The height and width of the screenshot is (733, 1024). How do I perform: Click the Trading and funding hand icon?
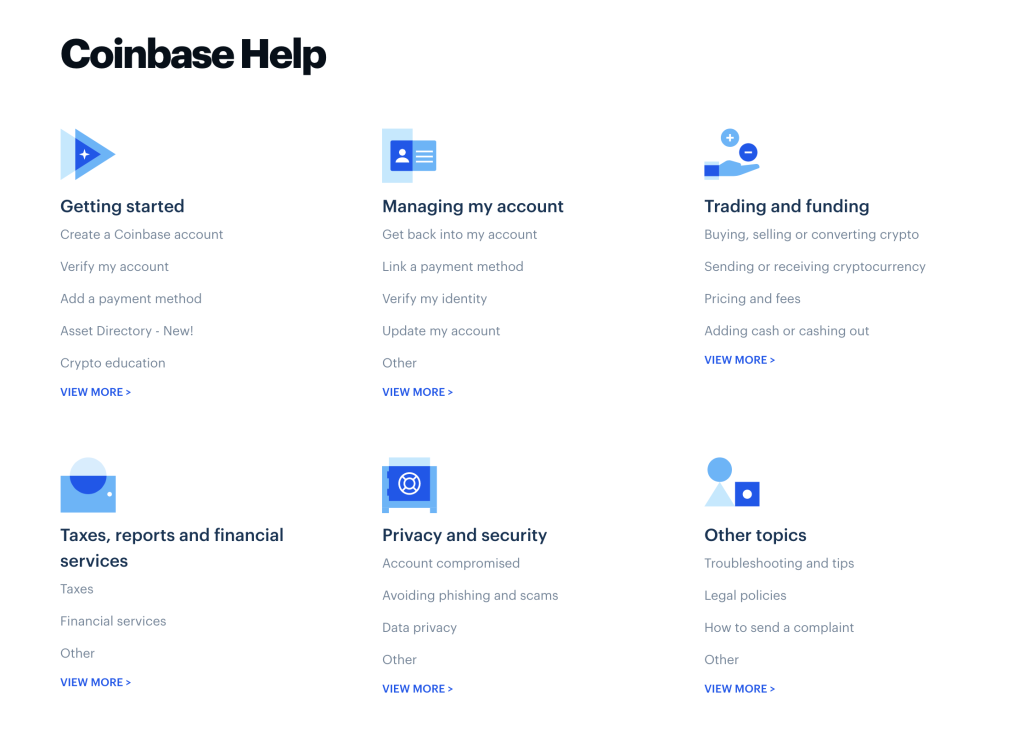click(731, 154)
